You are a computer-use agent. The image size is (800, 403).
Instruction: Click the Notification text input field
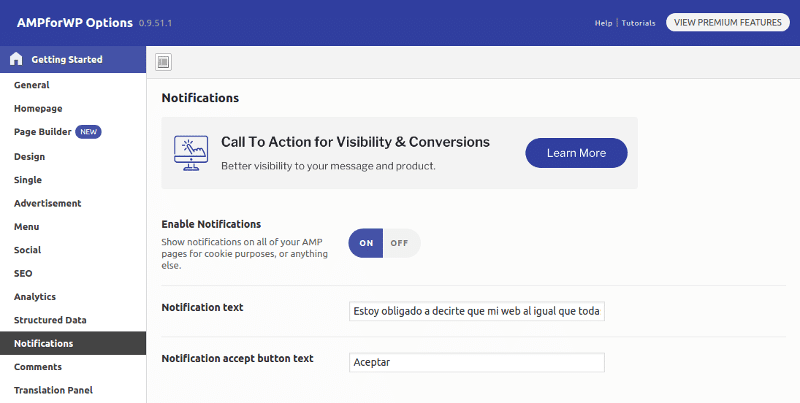[x=477, y=311]
